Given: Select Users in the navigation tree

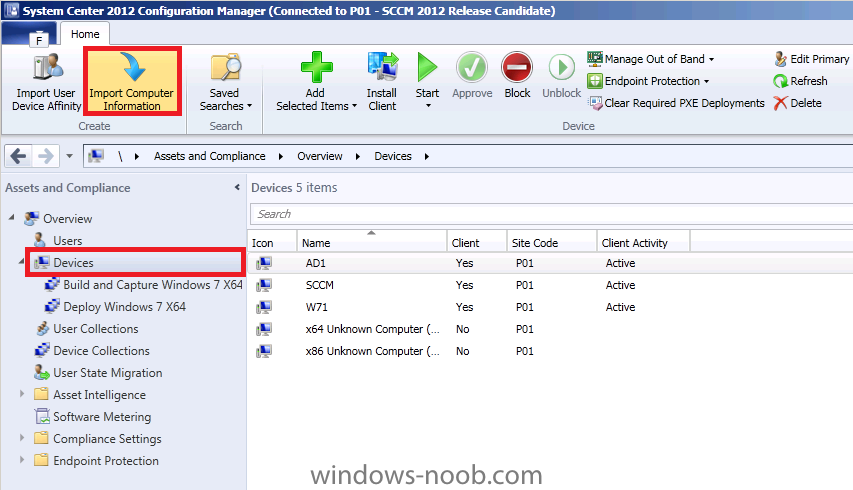Looking at the screenshot, I should (67, 240).
